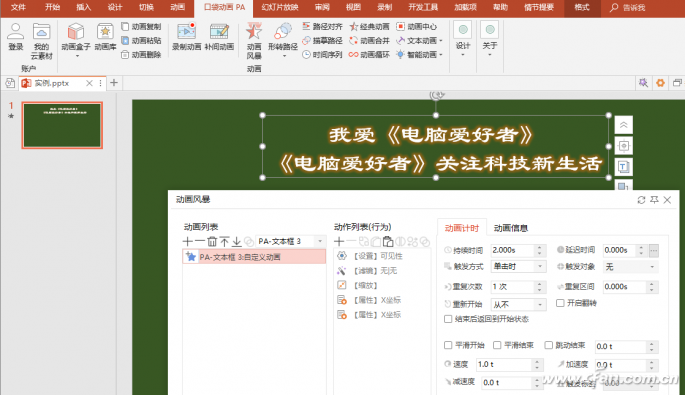Click the 告诉我 tell me search
This screenshot has width=685, height=395.
point(628,7)
